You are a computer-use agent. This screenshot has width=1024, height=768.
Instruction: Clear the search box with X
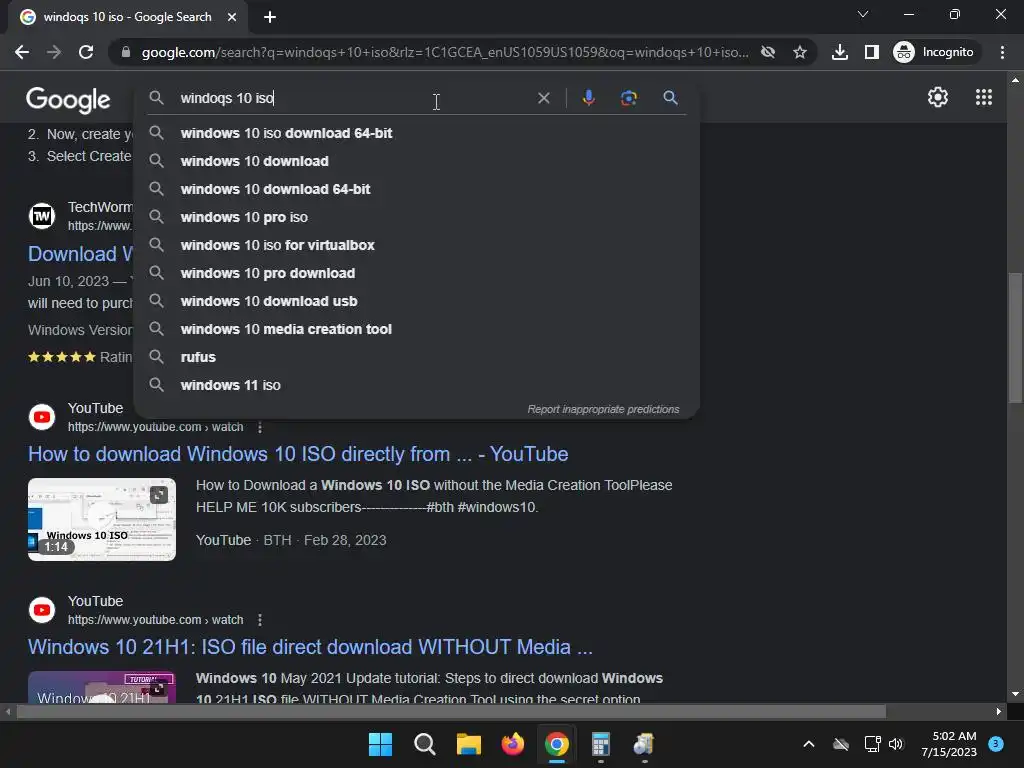[x=543, y=98]
